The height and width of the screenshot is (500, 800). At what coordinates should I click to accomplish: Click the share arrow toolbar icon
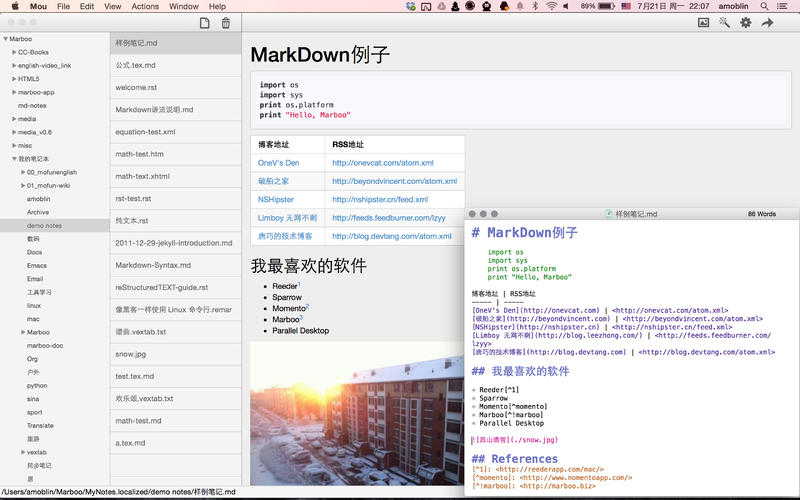pyautogui.click(x=767, y=22)
